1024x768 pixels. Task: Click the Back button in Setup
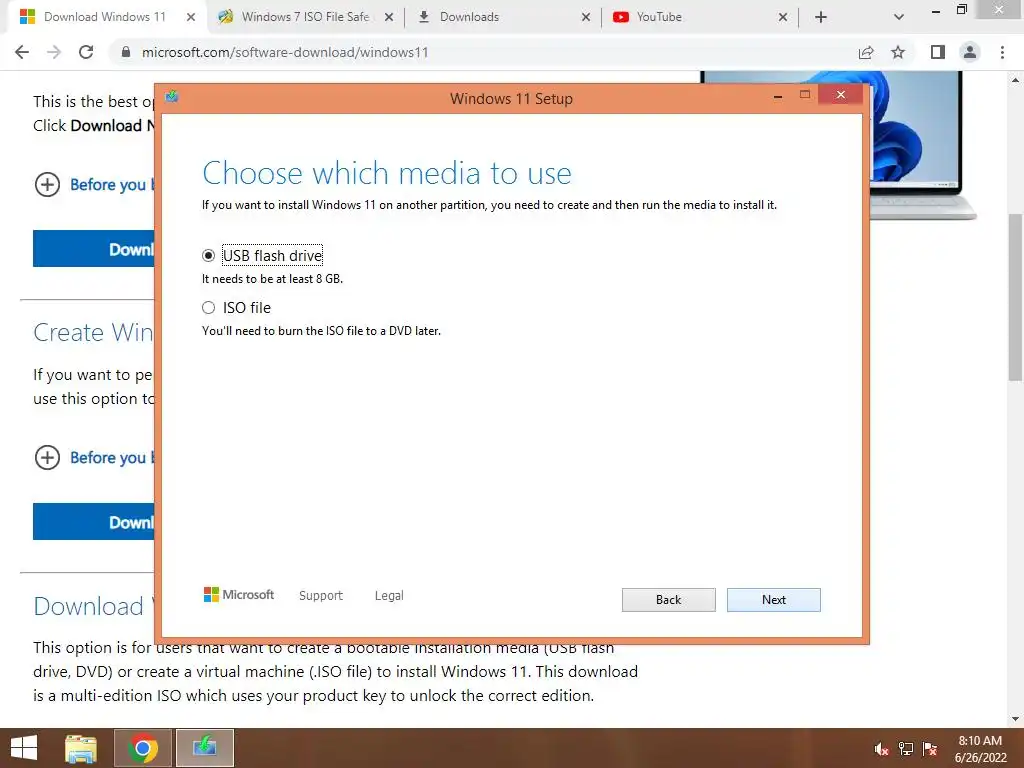coord(668,600)
